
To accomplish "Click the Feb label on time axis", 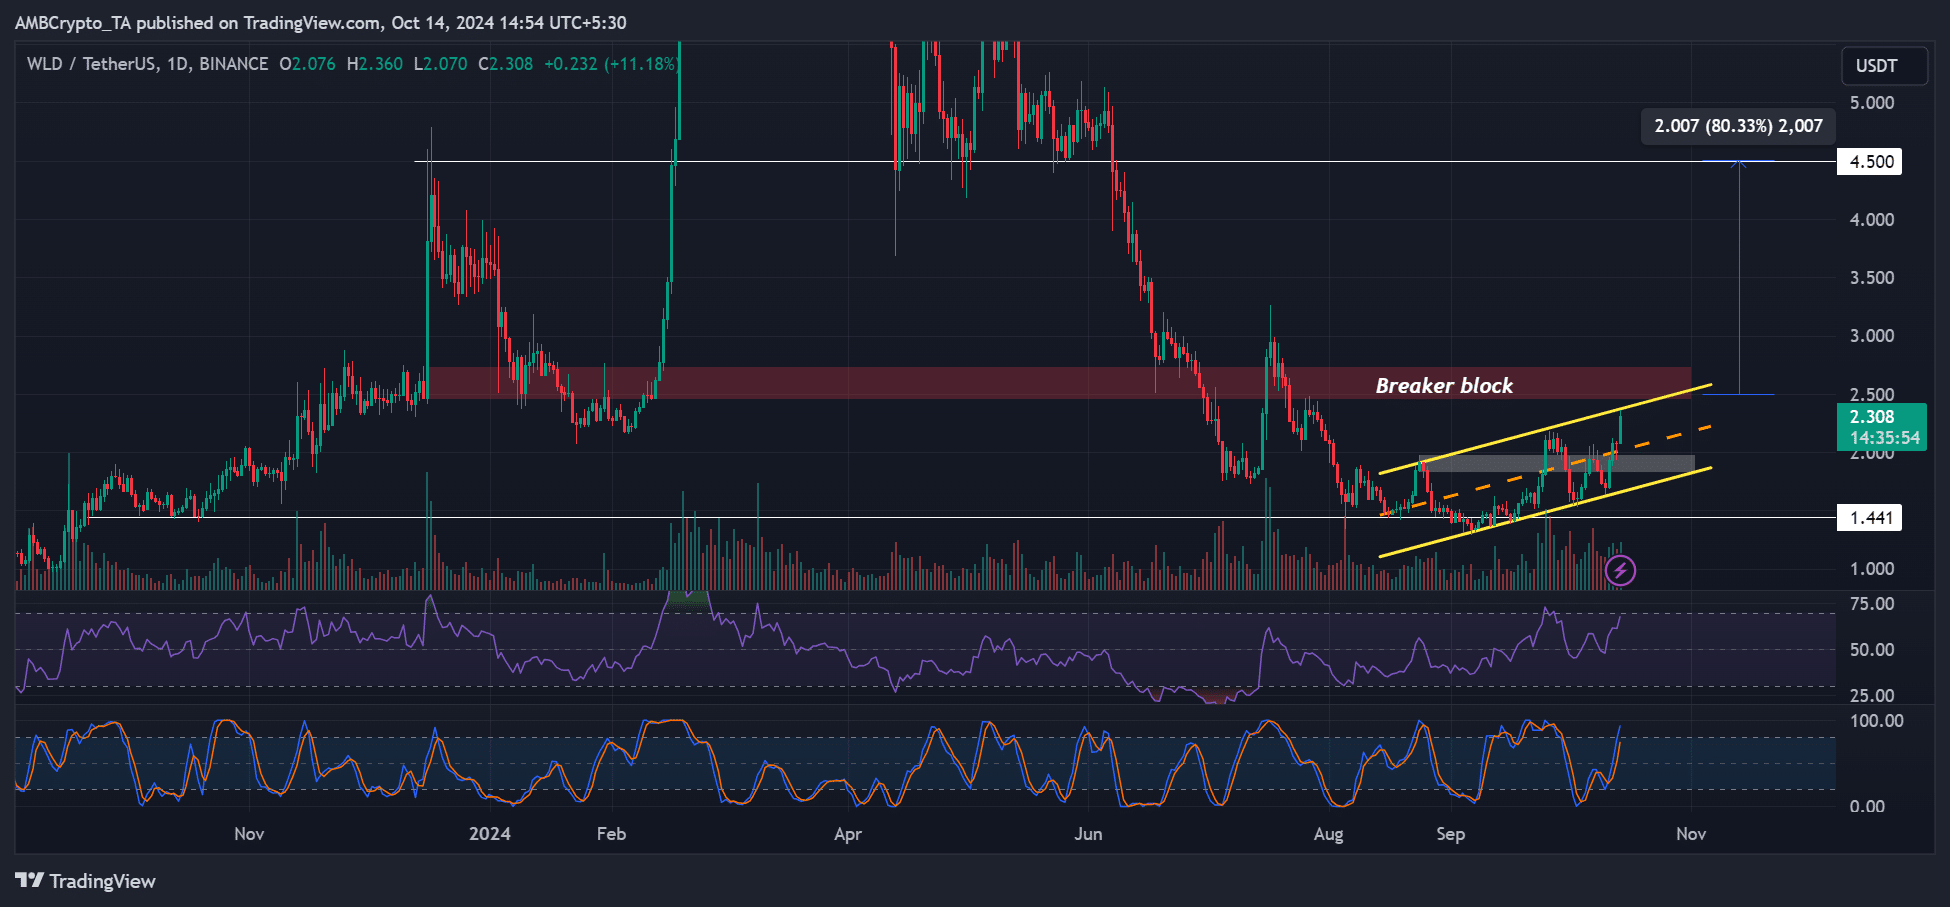I will tap(611, 834).
